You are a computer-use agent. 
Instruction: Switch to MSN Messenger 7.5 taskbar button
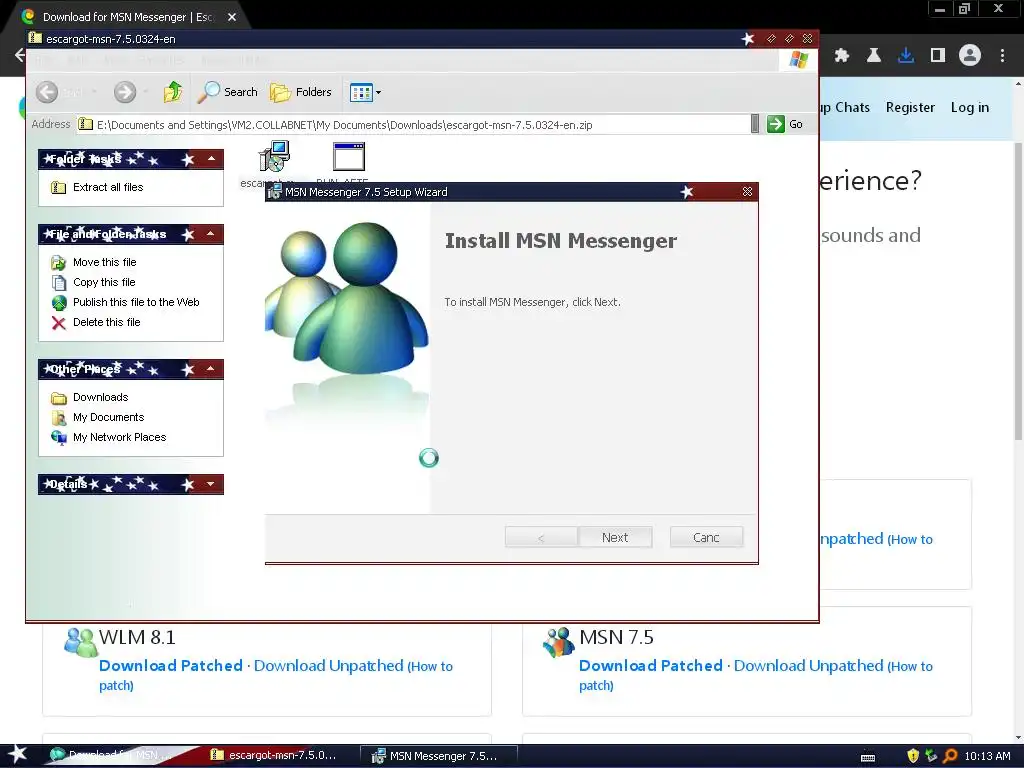[x=439, y=756]
